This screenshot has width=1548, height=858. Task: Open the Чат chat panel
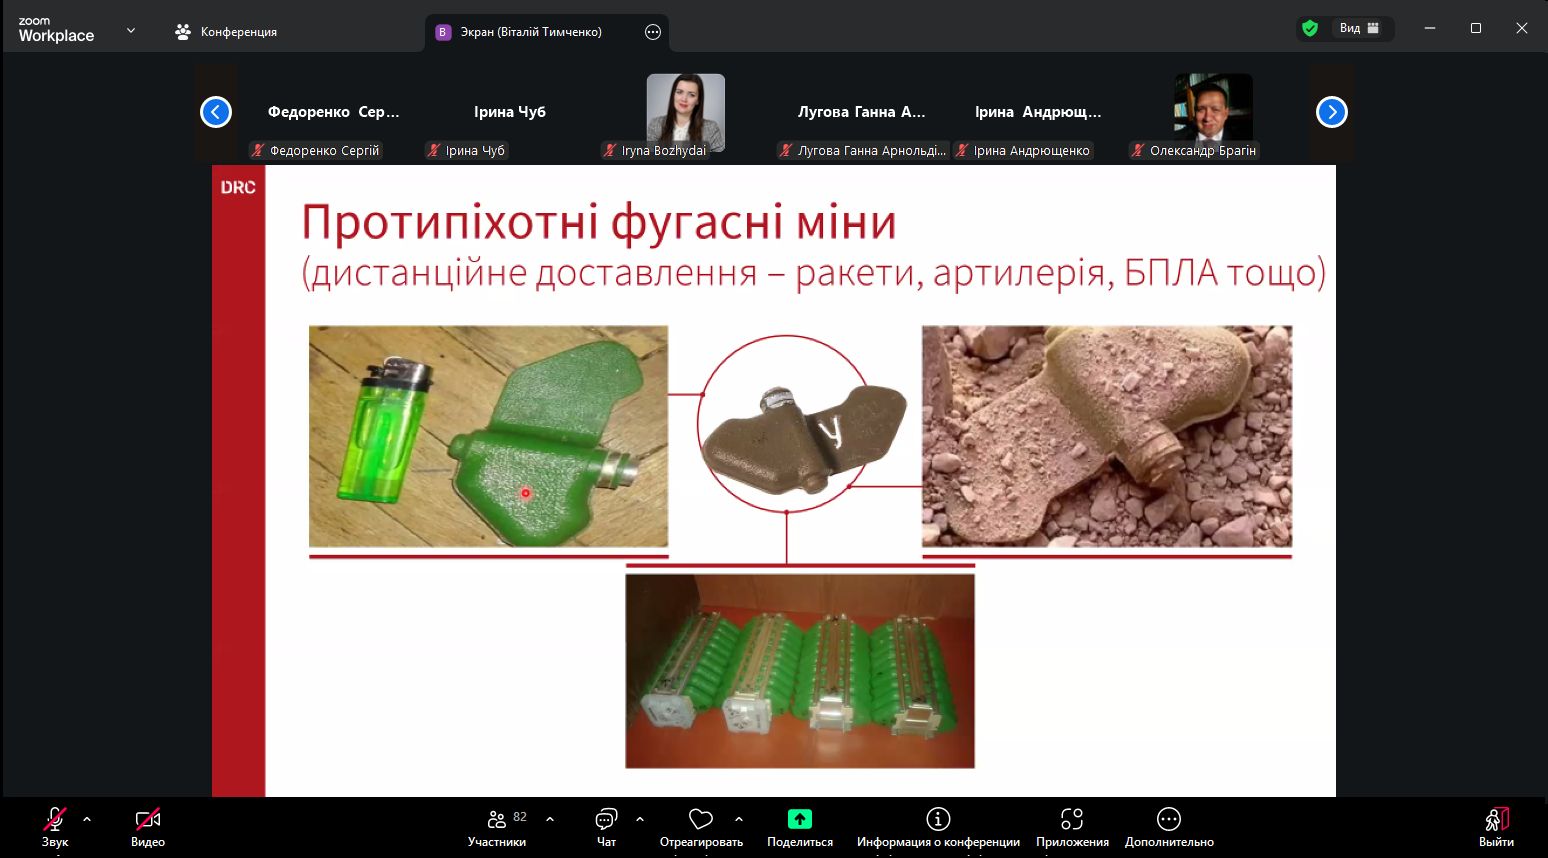pyautogui.click(x=606, y=821)
